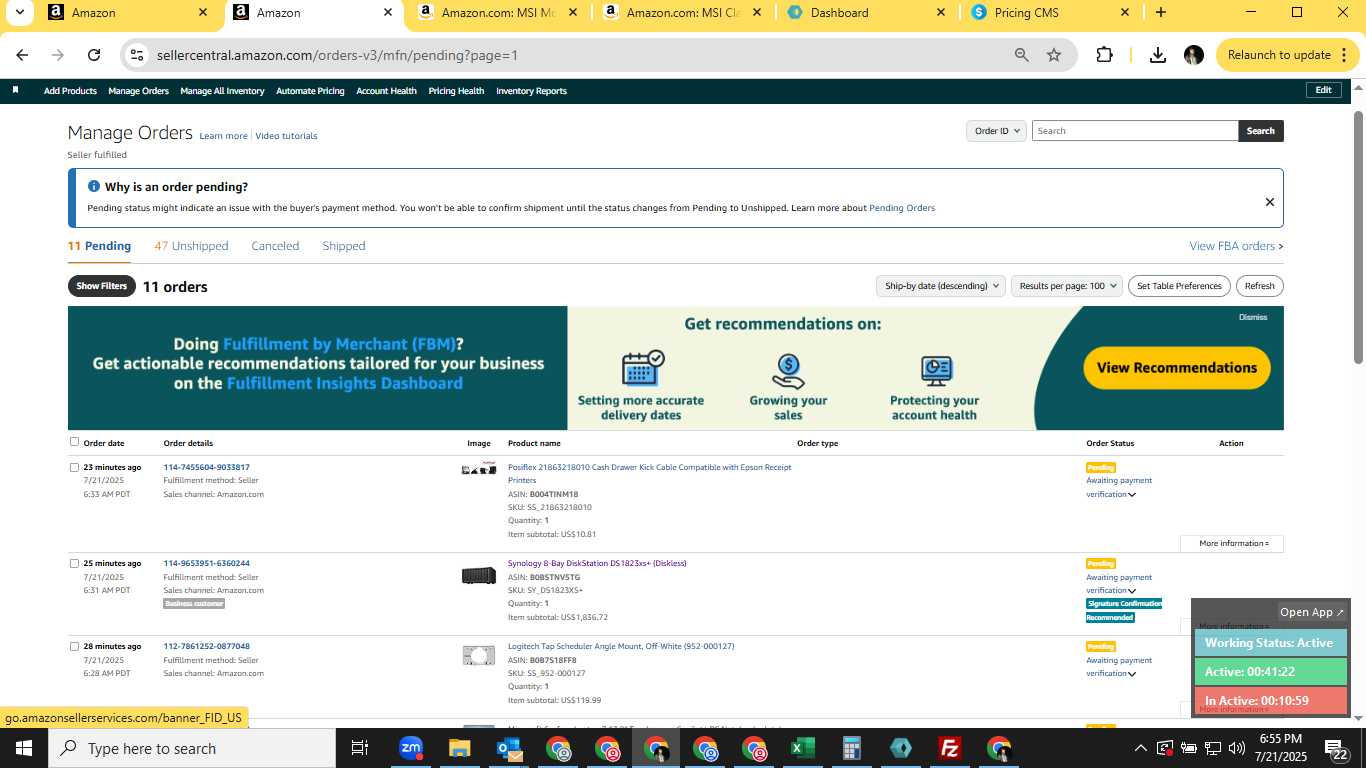
Task: Click the Synology DiskStation product thumbnail
Action: click(479, 575)
